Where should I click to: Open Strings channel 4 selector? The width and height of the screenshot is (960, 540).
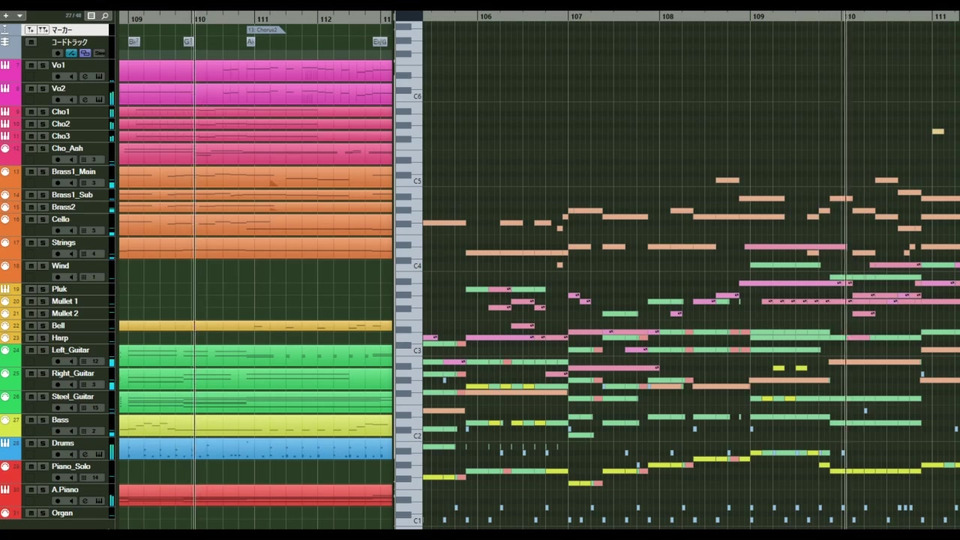91,254
